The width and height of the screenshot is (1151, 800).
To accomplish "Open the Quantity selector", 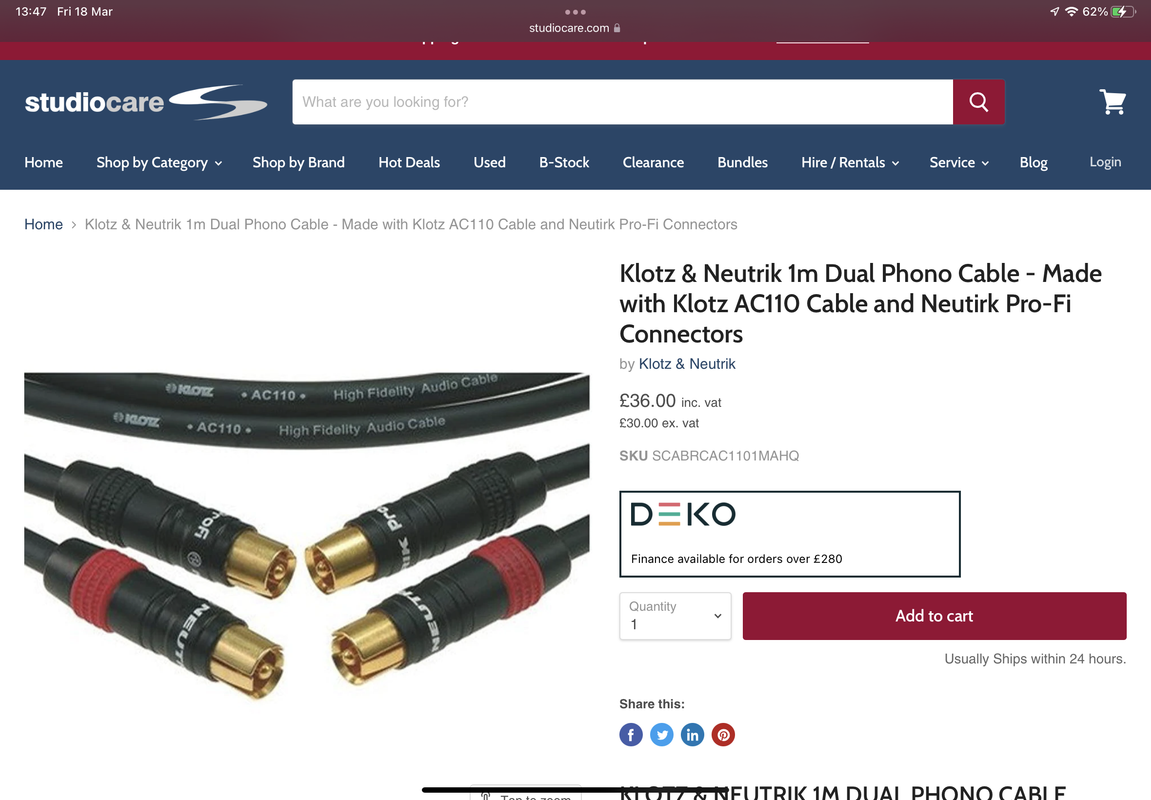I will point(675,616).
